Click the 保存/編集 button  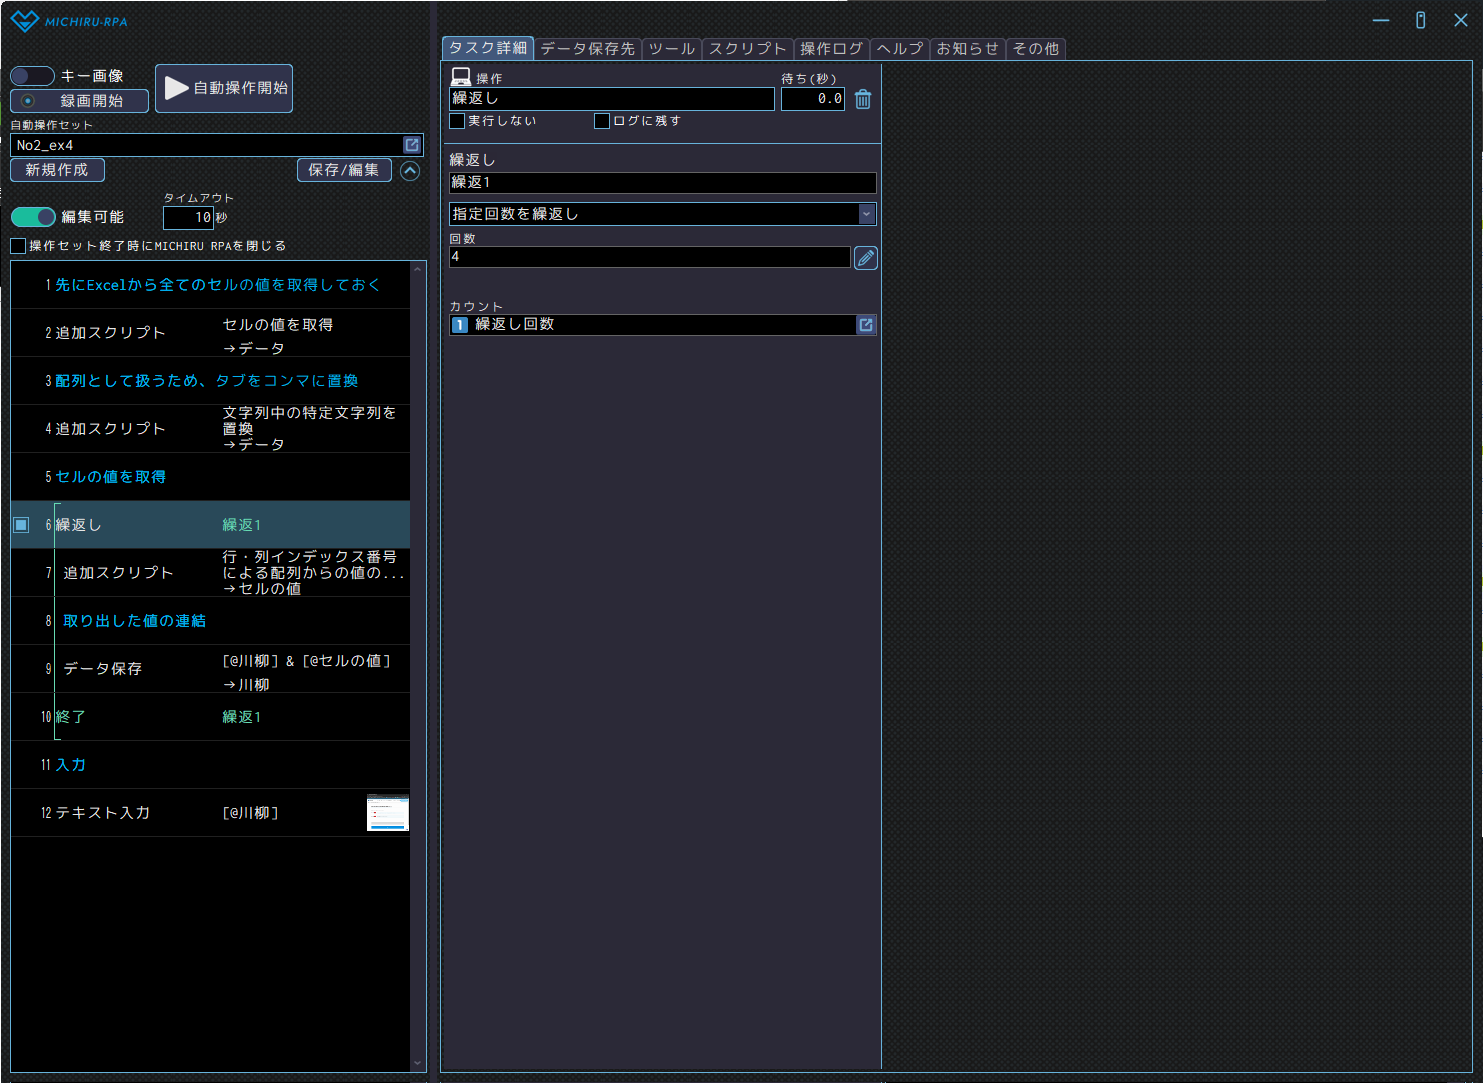tap(343, 170)
